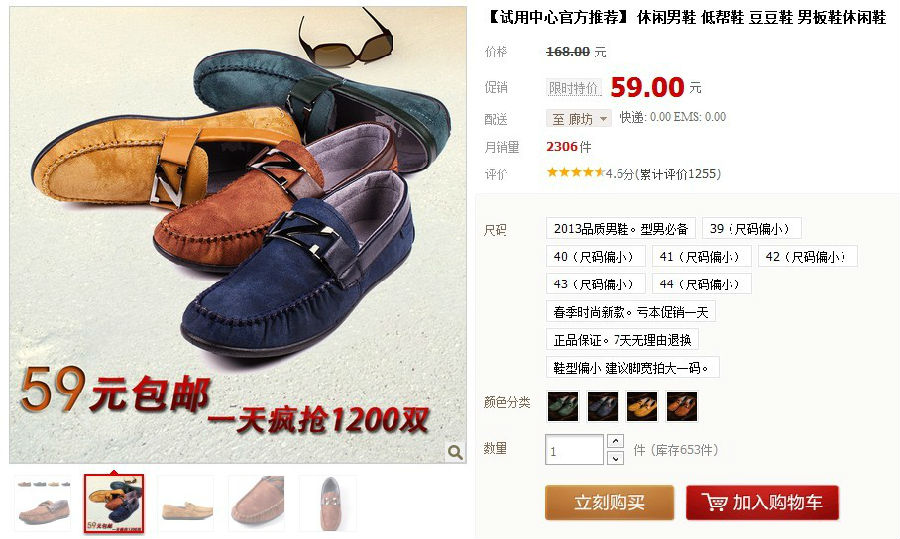The height and width of the screenshot is (539, 900).
Task: Click the 立刻购买 buy now button
Action: coord(609,503)
